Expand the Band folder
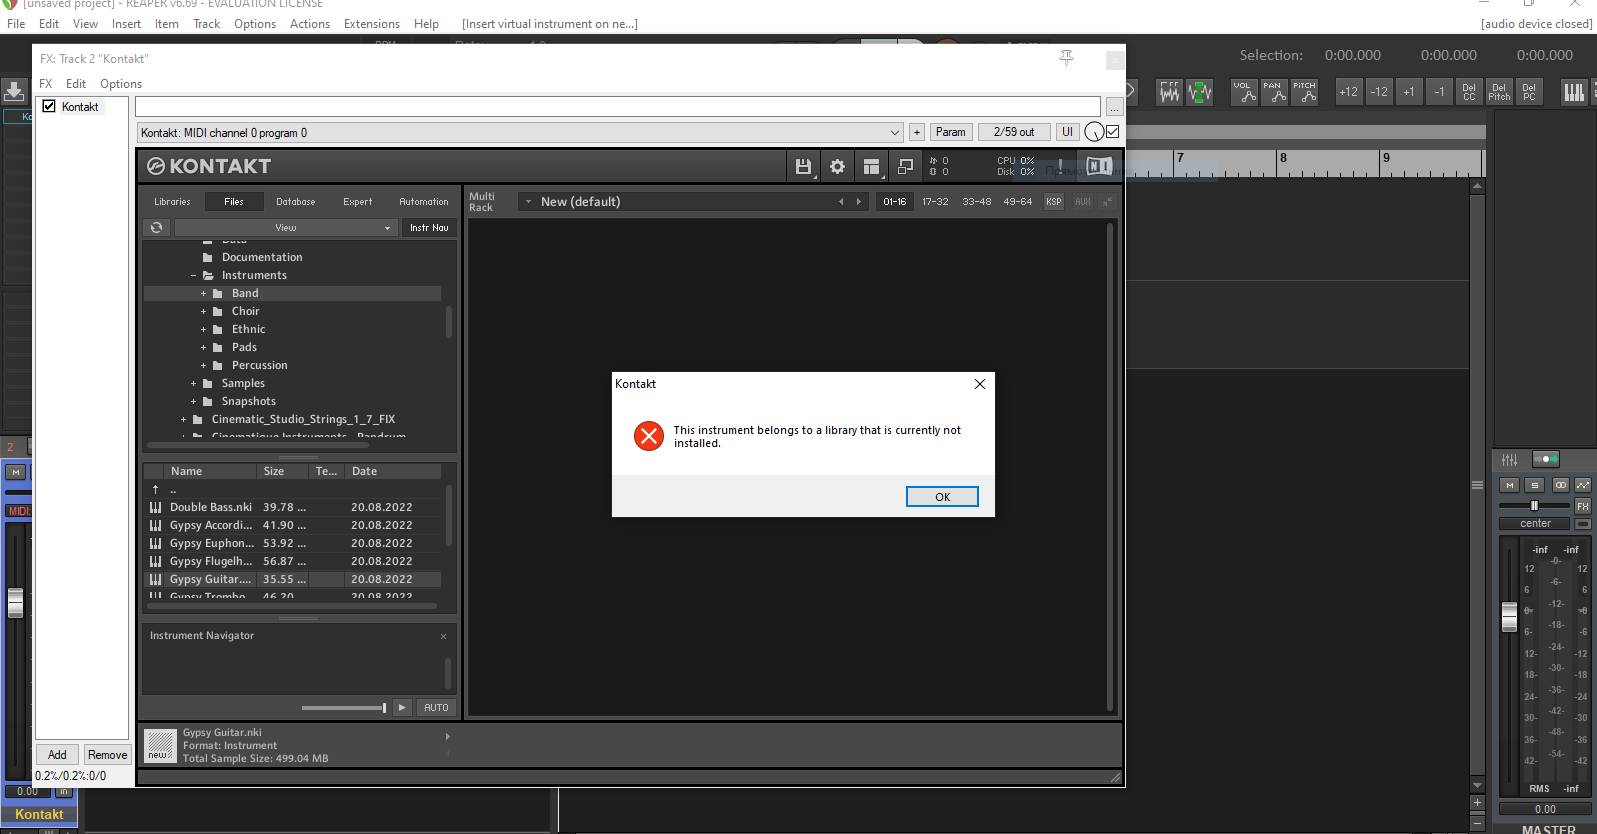Image resolution: width=1597 pixels, height=834 pixels. pyautogui.click(x=203, y=294)
